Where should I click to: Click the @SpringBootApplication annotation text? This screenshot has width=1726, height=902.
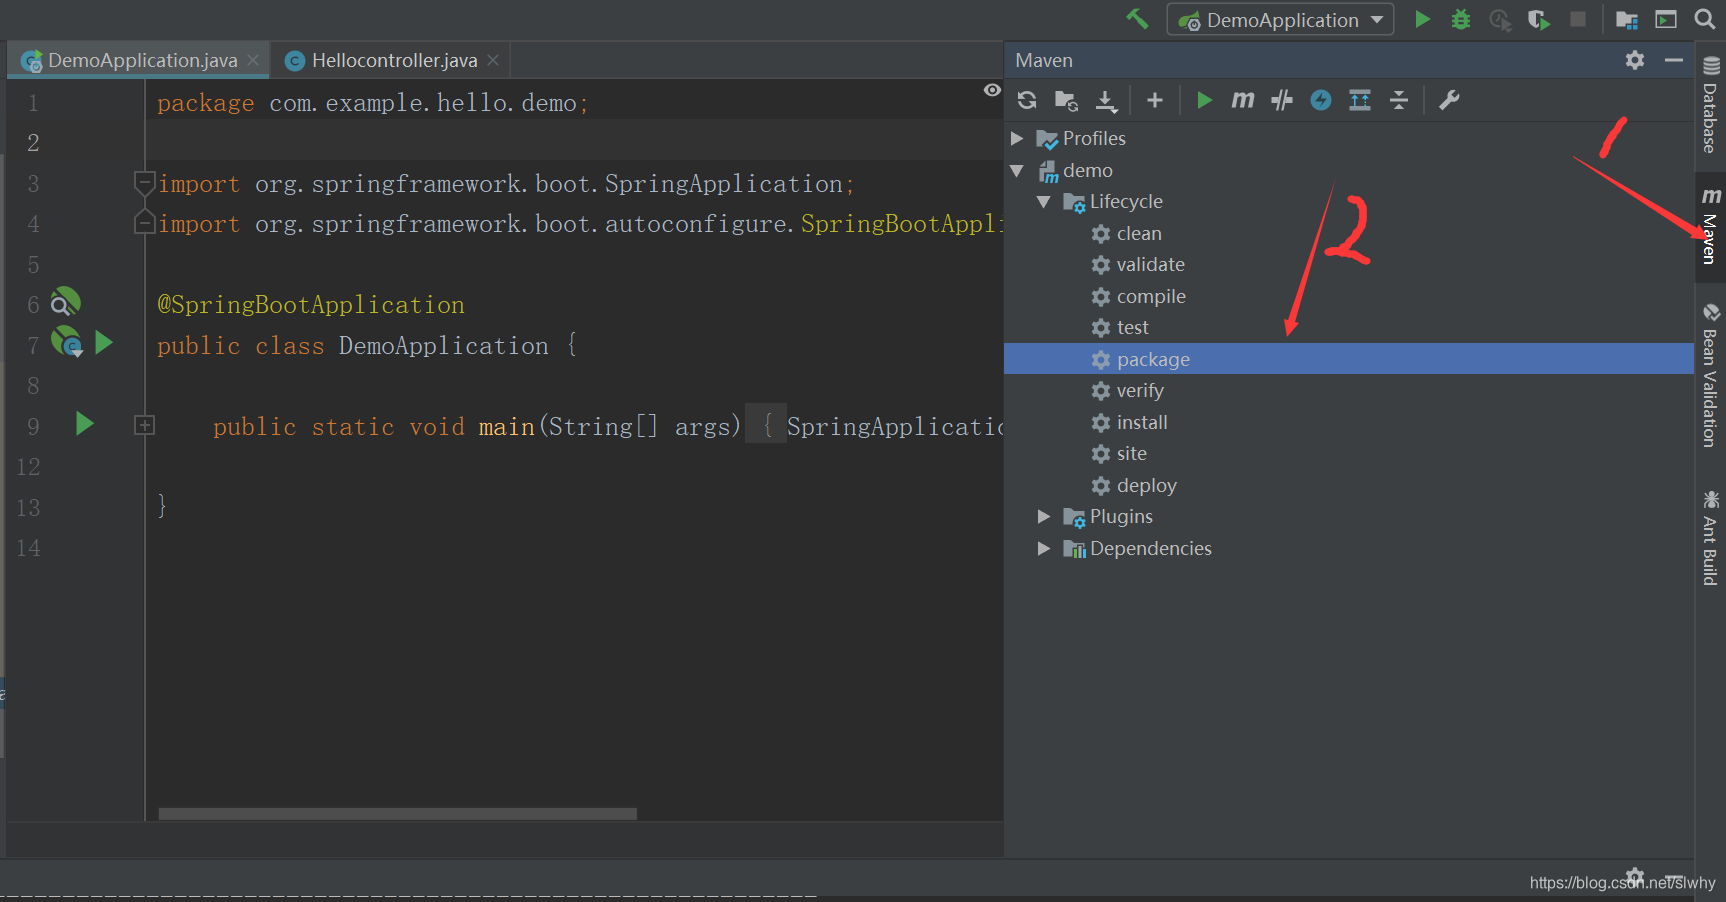click(311, 305)
